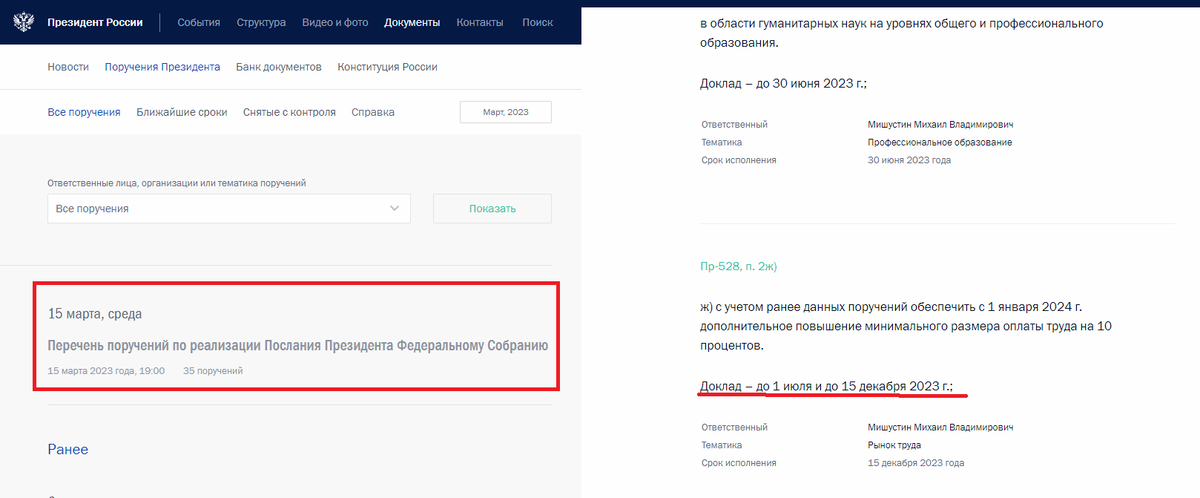Open the Банк документов subsection

point(279,67)
